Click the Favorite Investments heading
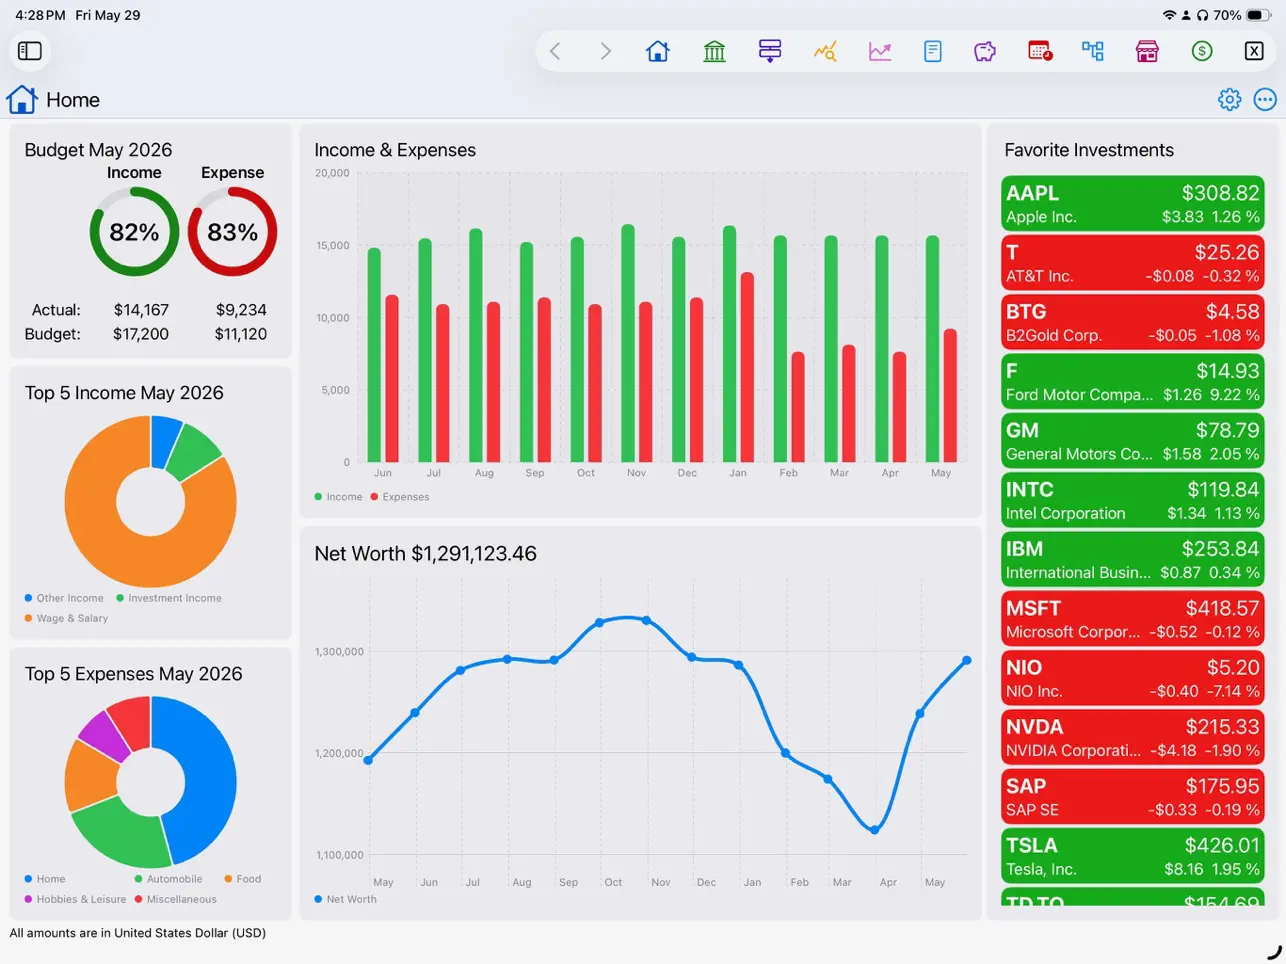This screenshot has width=1286, height=964. tap(1089, 150)
